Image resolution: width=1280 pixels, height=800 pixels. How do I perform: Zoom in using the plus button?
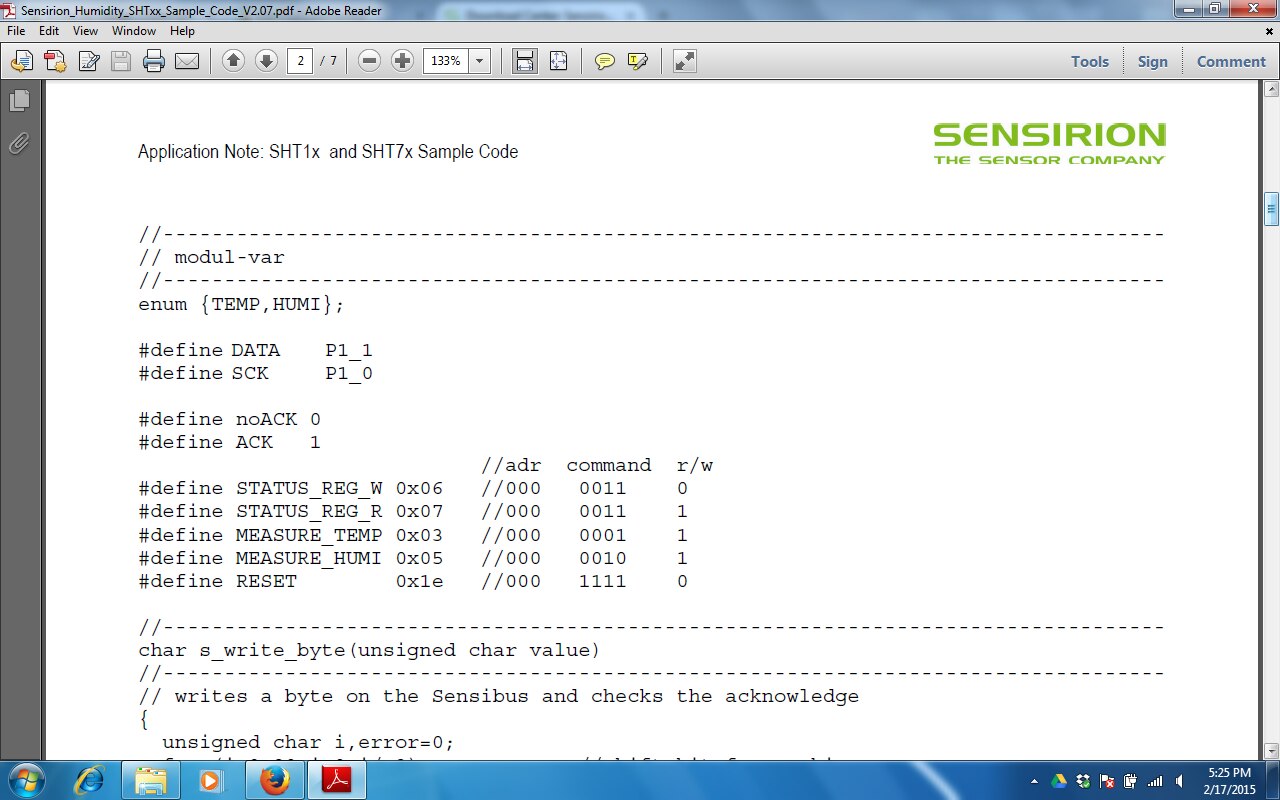pos(402,61)
